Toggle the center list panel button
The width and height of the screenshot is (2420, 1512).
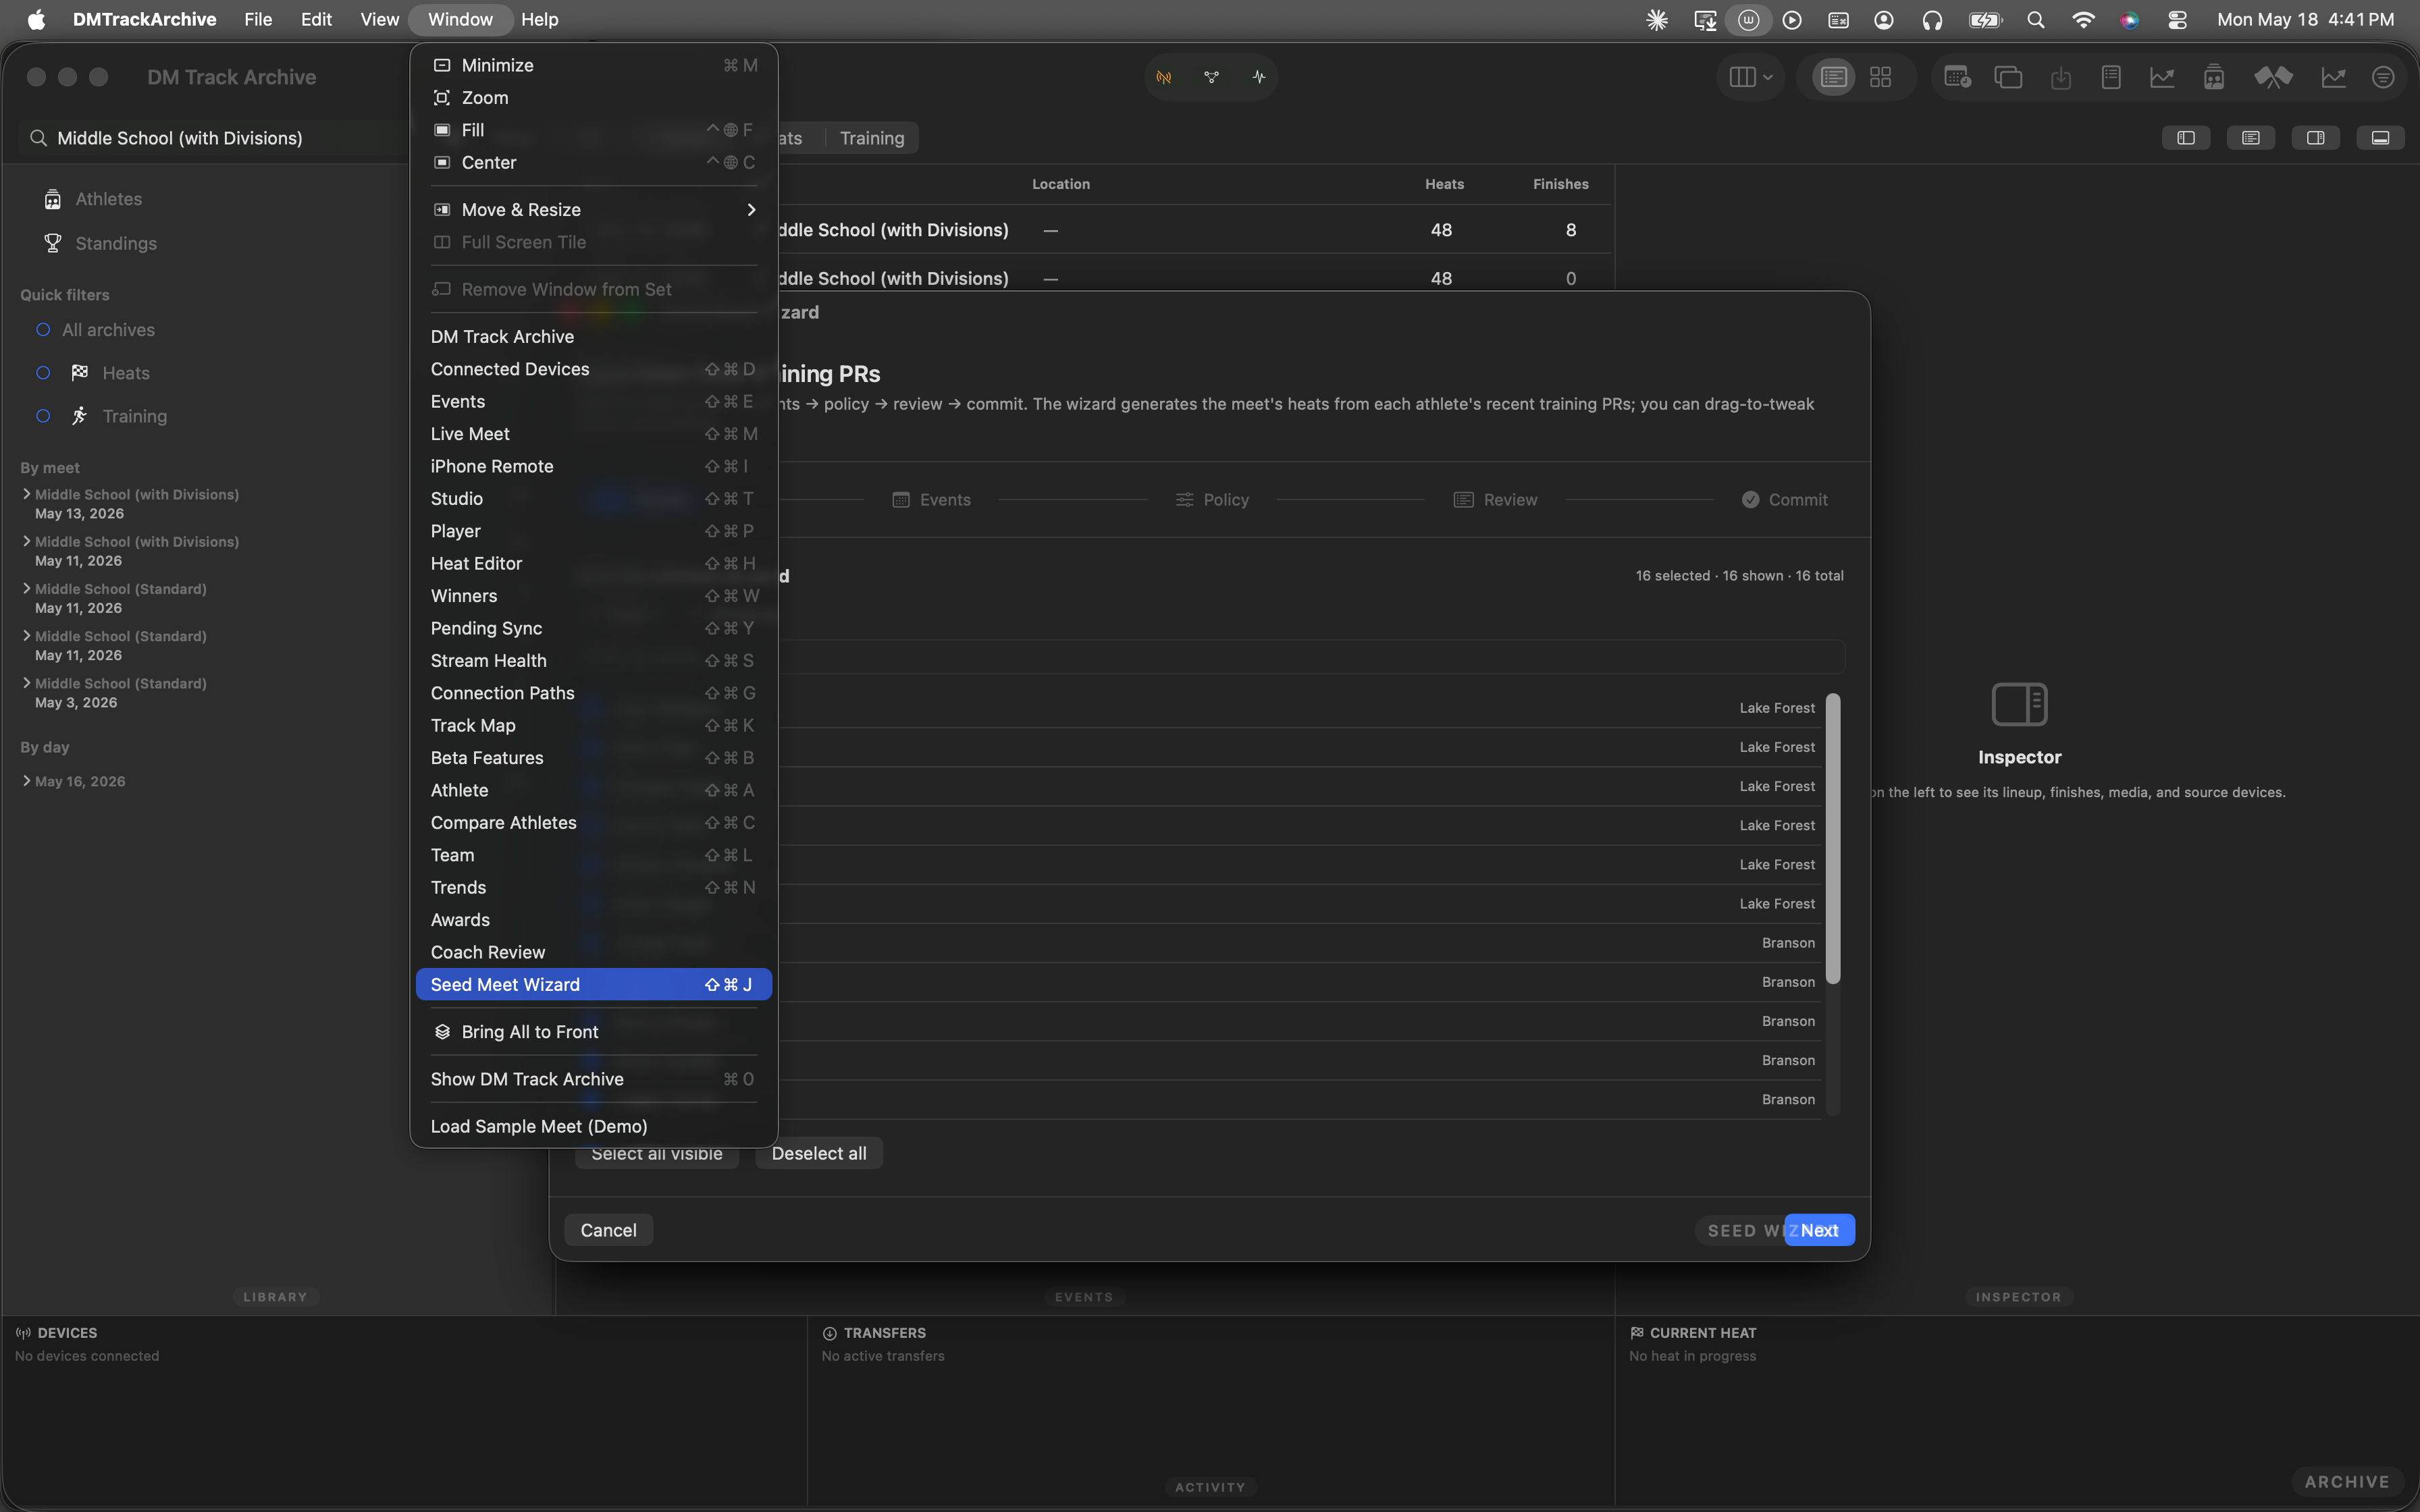click(2251, 138)
